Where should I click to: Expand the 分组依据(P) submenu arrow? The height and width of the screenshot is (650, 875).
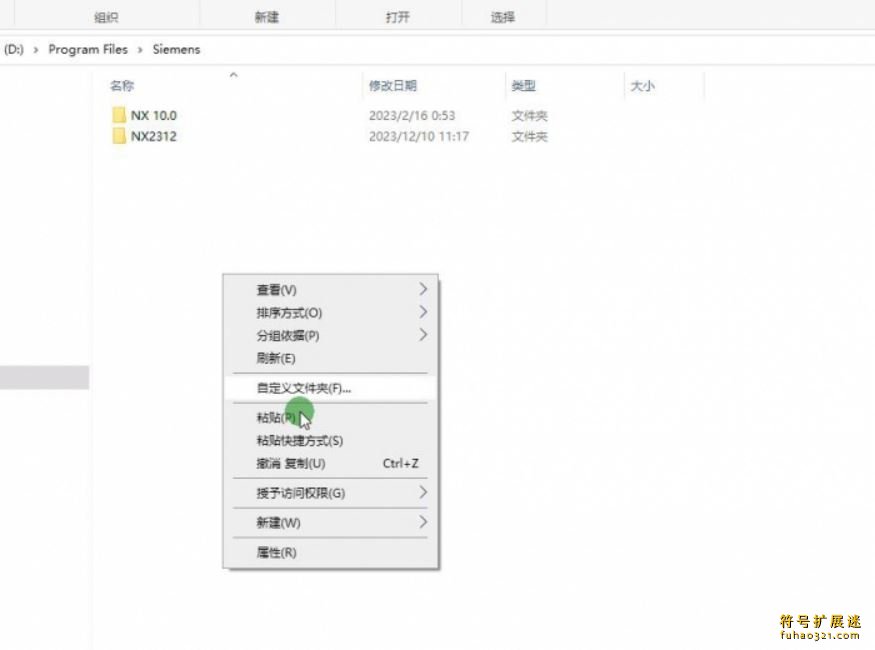coord(423,335)
